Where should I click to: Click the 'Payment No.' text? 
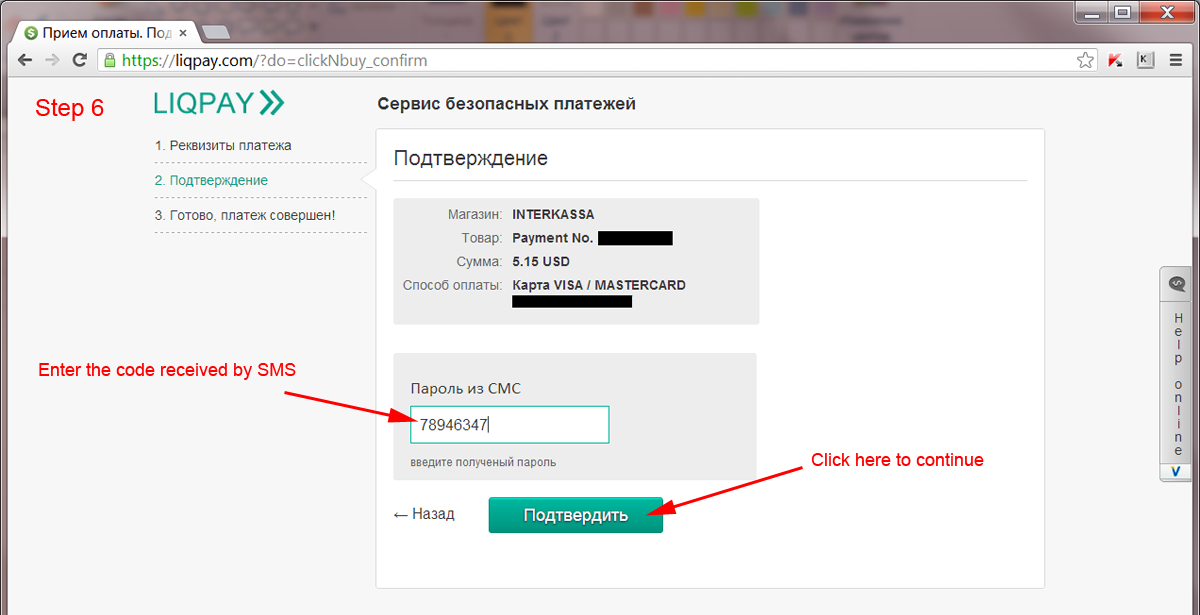(553, 238)
